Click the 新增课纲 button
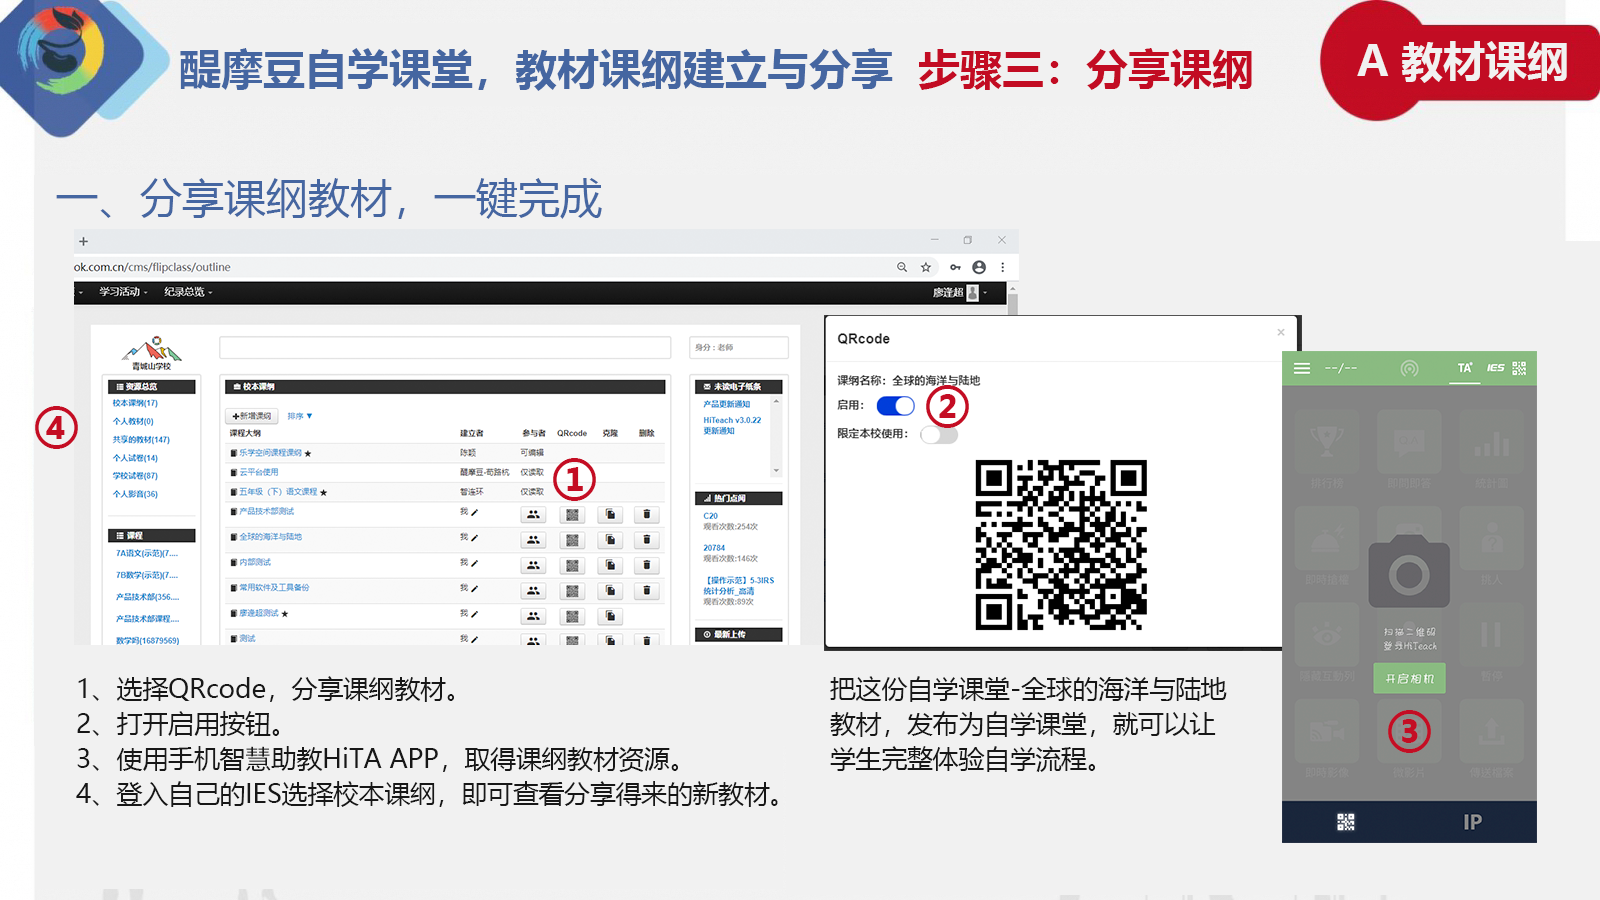Image resolution: width=1600 pixels, height=900 pixels. click(252, 416)
